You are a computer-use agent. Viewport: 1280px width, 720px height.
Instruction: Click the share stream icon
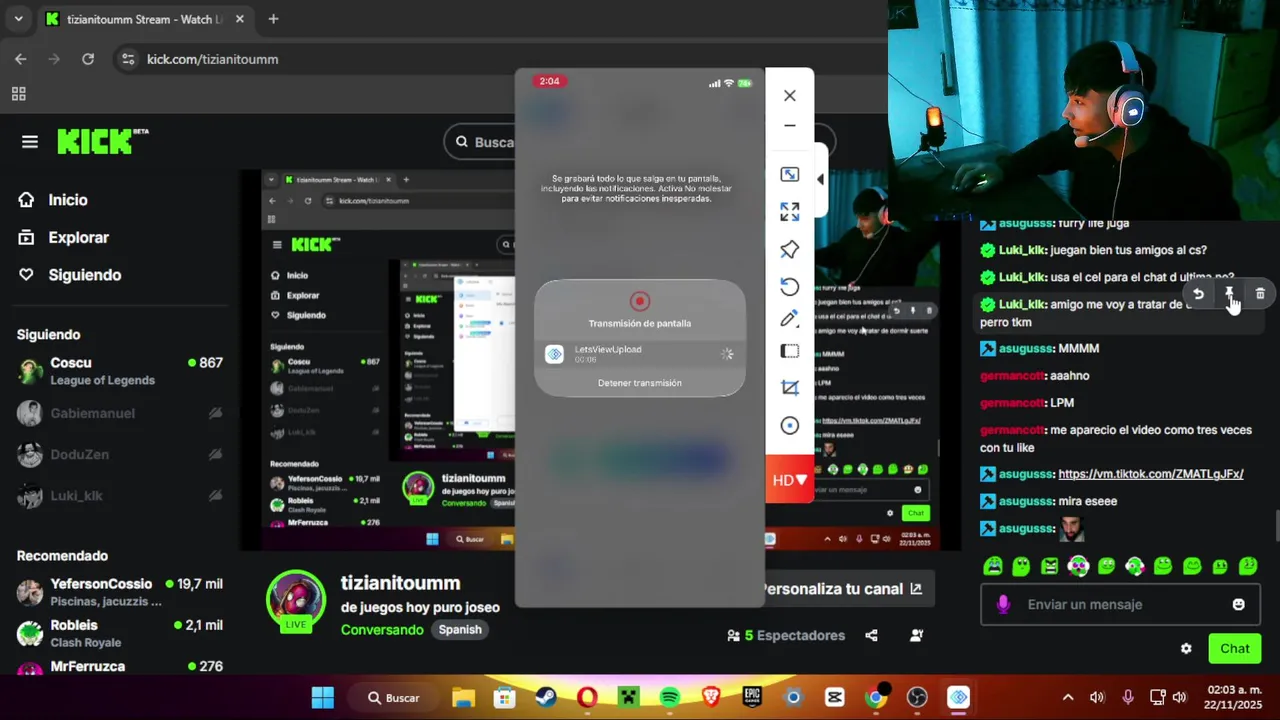pyautogui.click(x=871, y=635)
